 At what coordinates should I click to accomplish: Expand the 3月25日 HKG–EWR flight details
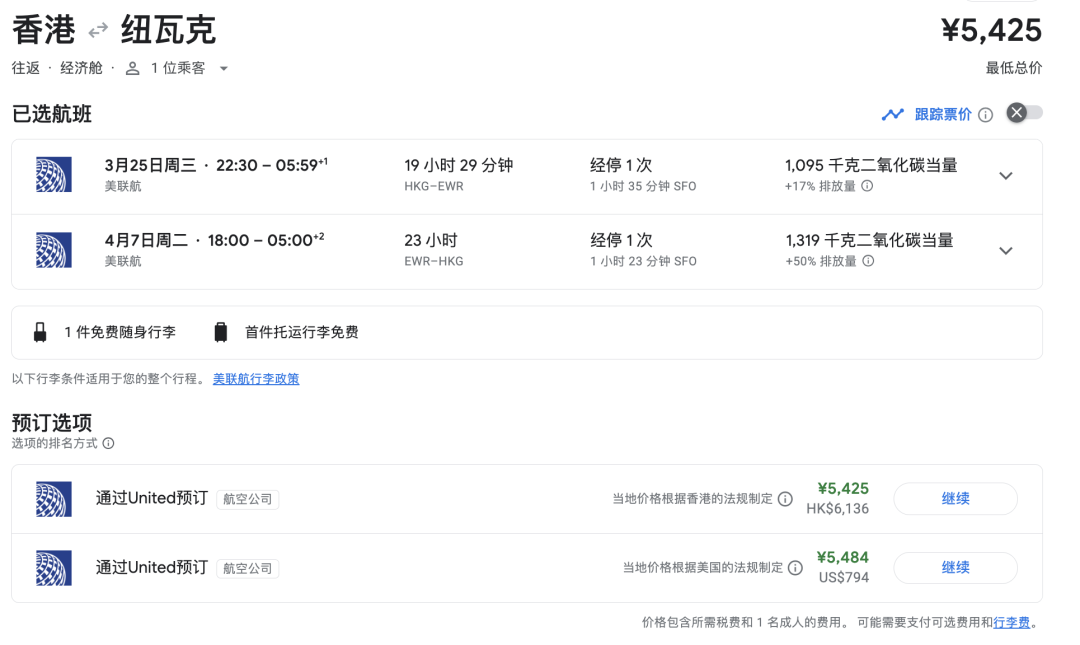[1006, 176]
